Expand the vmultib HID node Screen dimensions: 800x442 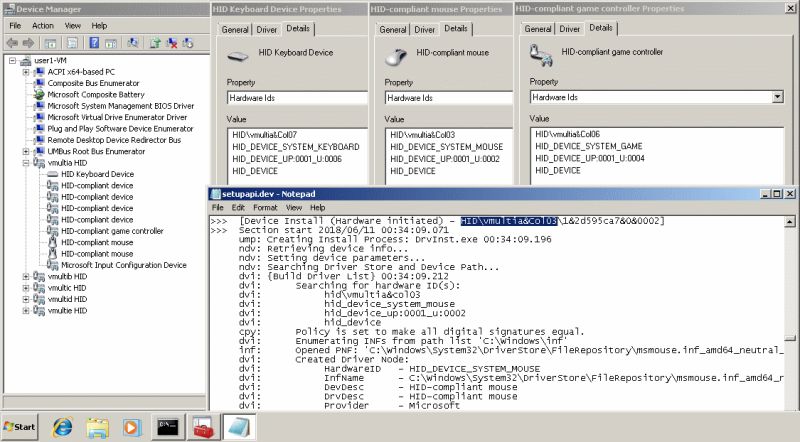26,277
